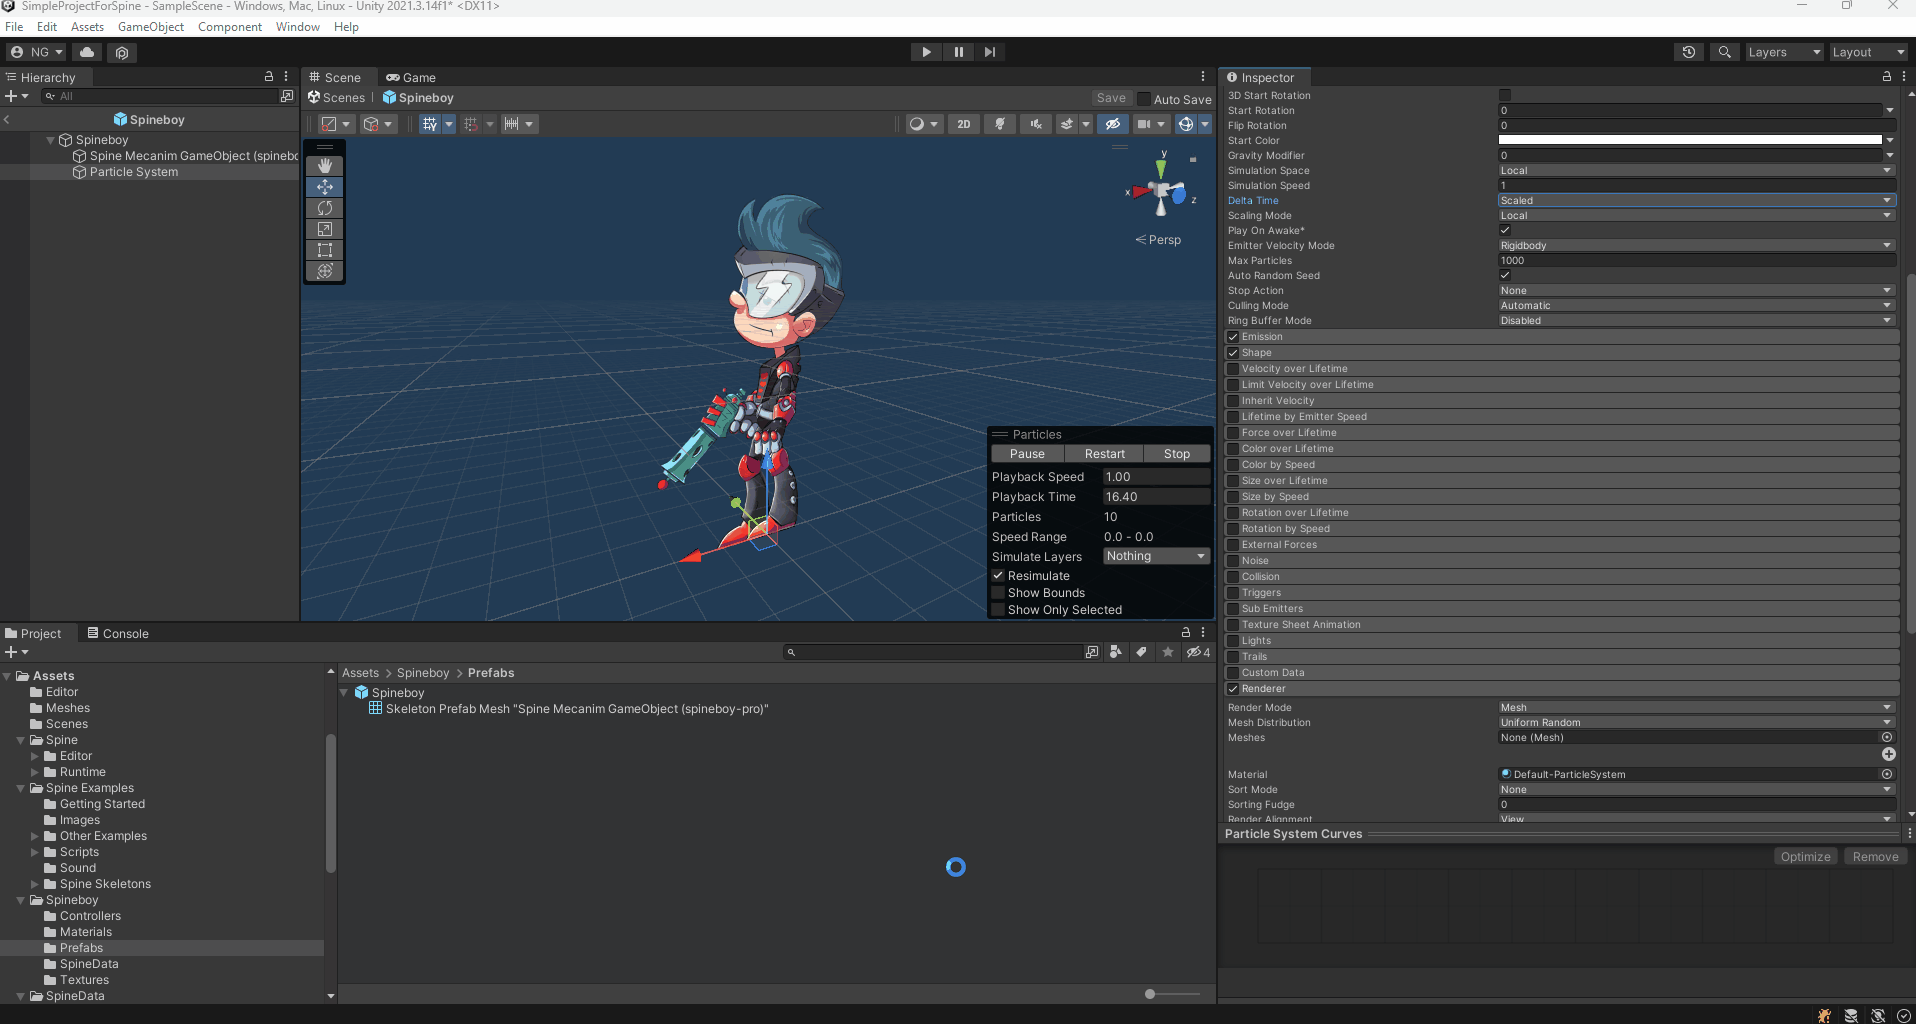Toggle scene audio icon

click(1036, 124)
